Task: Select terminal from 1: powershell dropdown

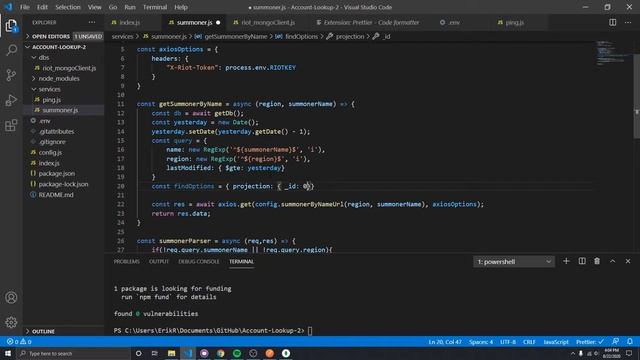Action: point(514,262)
